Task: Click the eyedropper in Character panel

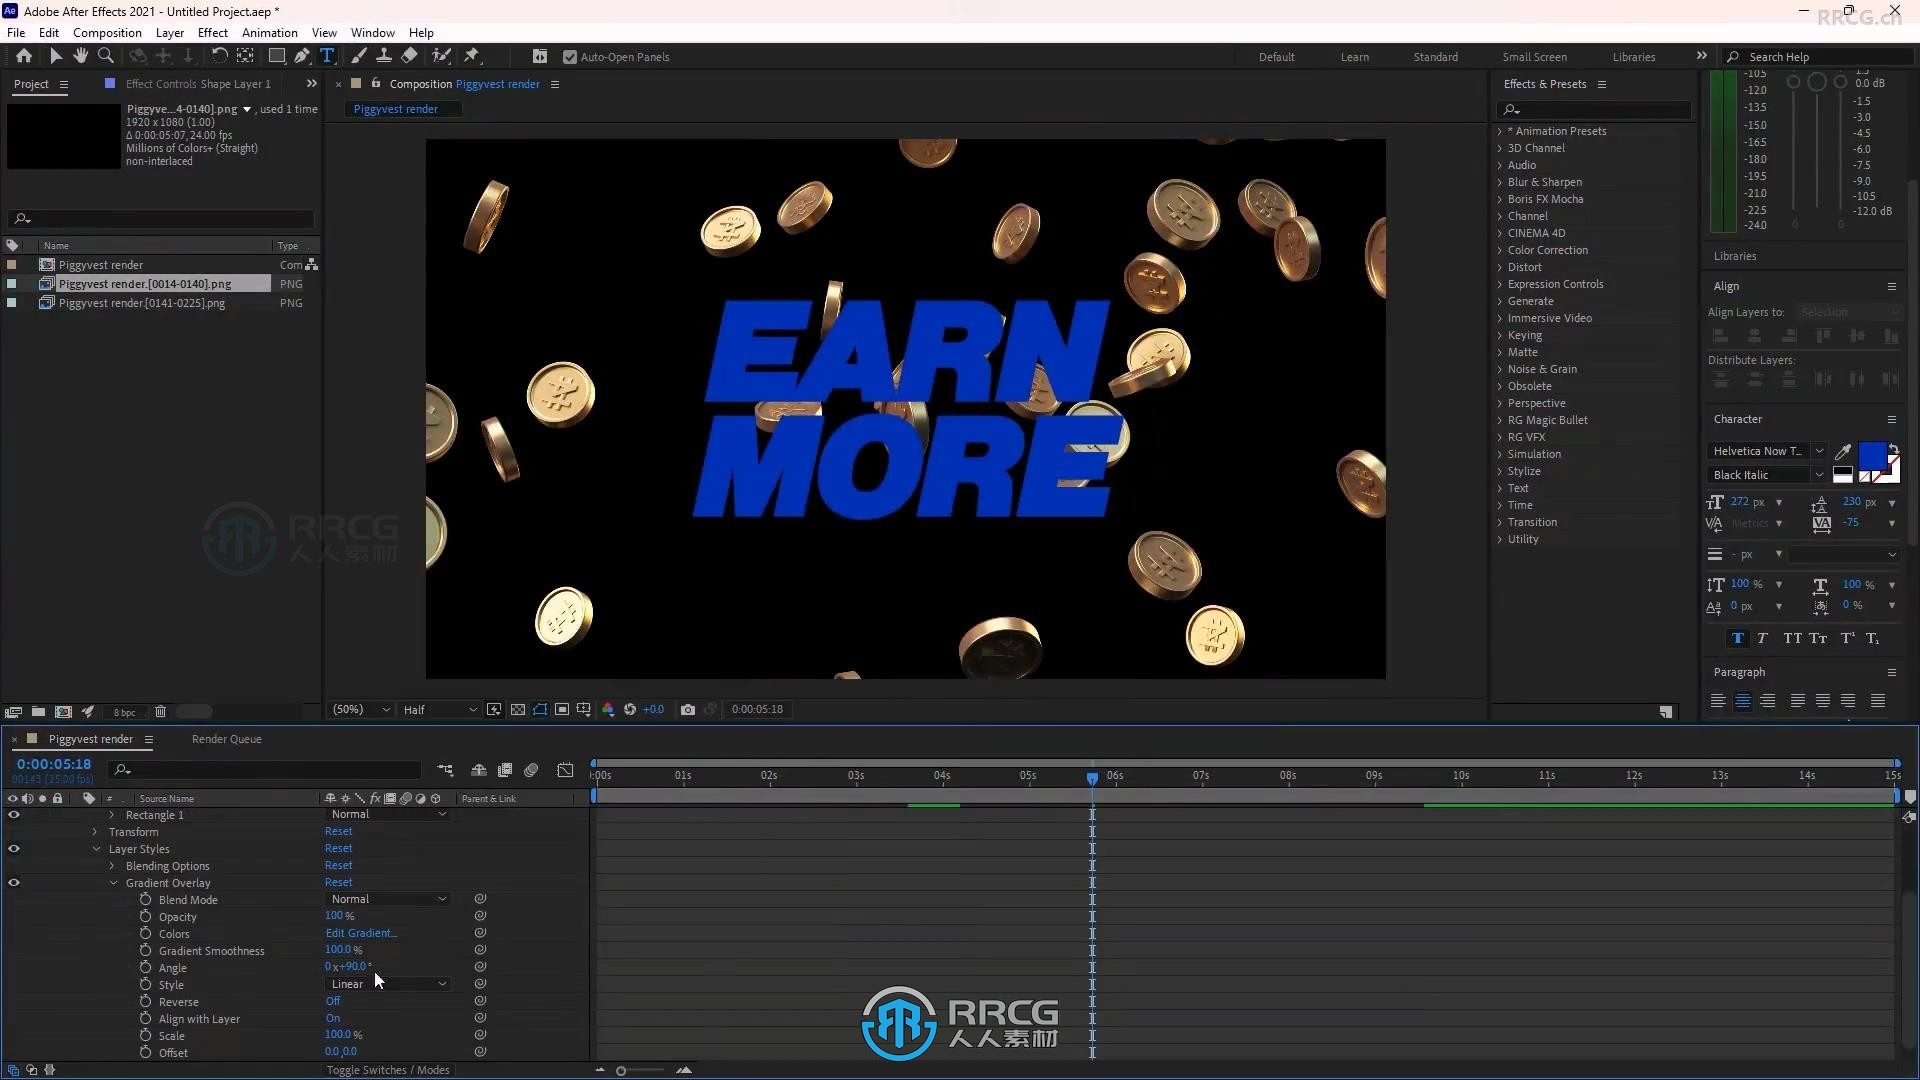Action: tap(1843, 452)
